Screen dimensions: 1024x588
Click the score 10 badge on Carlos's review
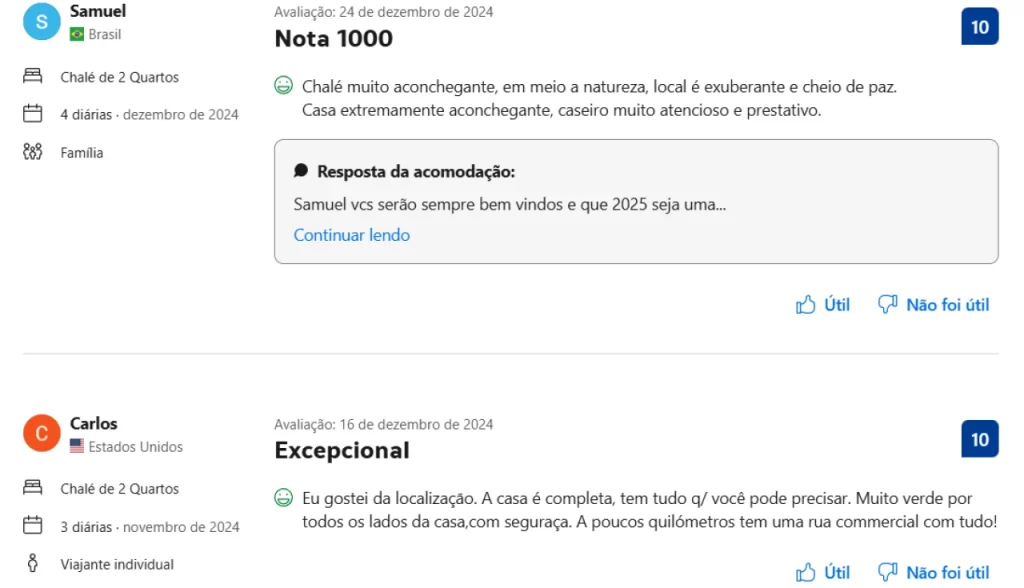coord(979,439)
